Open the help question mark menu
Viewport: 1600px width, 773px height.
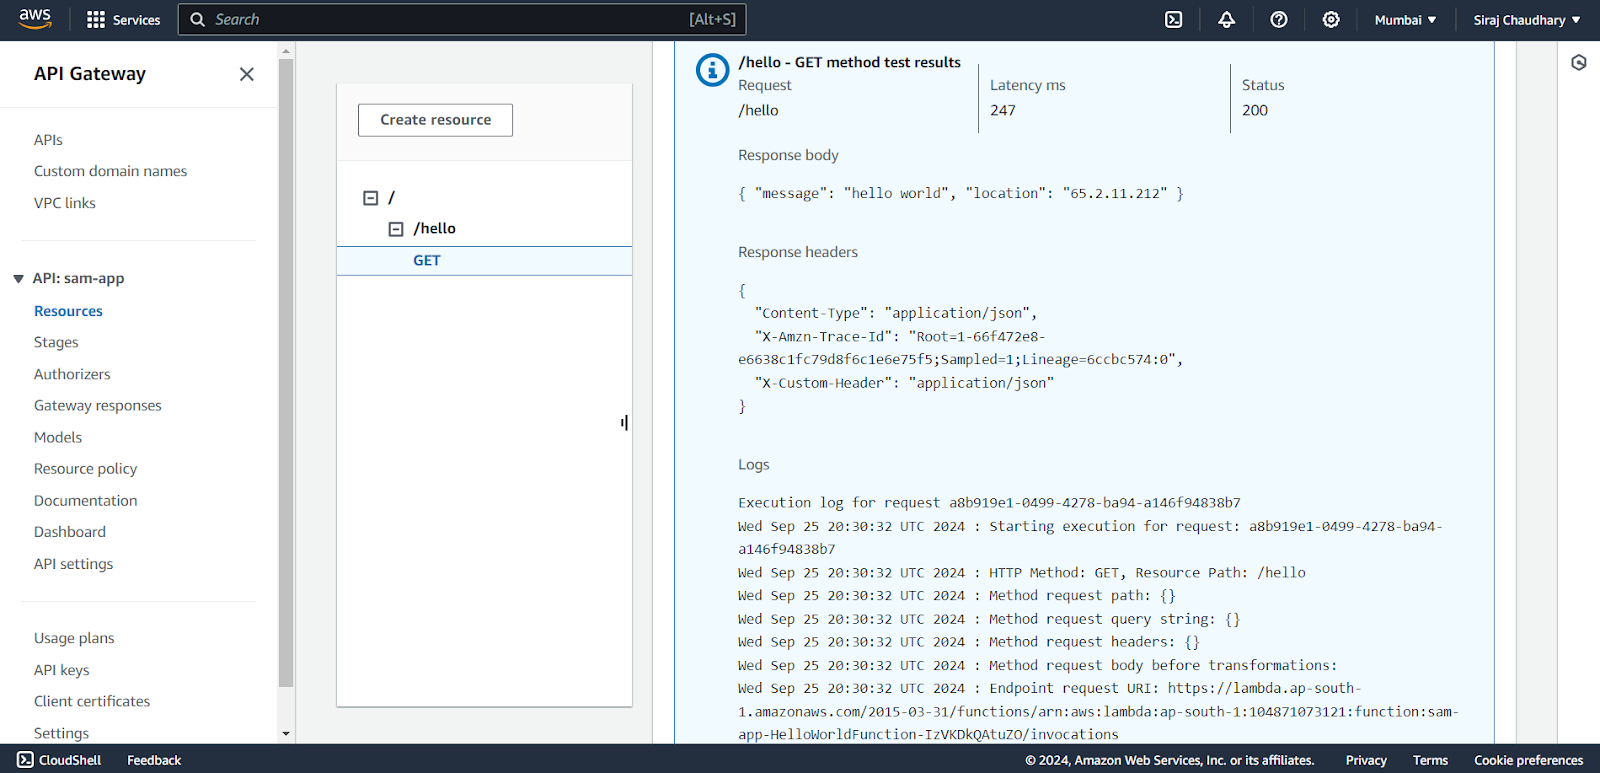[x=1279, y=20]
